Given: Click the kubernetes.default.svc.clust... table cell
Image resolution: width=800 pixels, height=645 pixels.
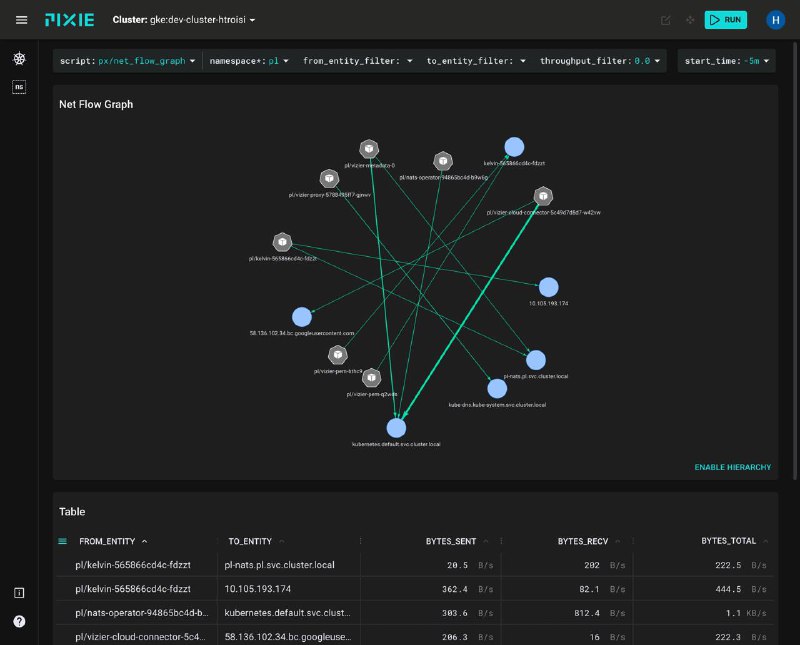Looking at the screenshot, I should coord(287,613).
